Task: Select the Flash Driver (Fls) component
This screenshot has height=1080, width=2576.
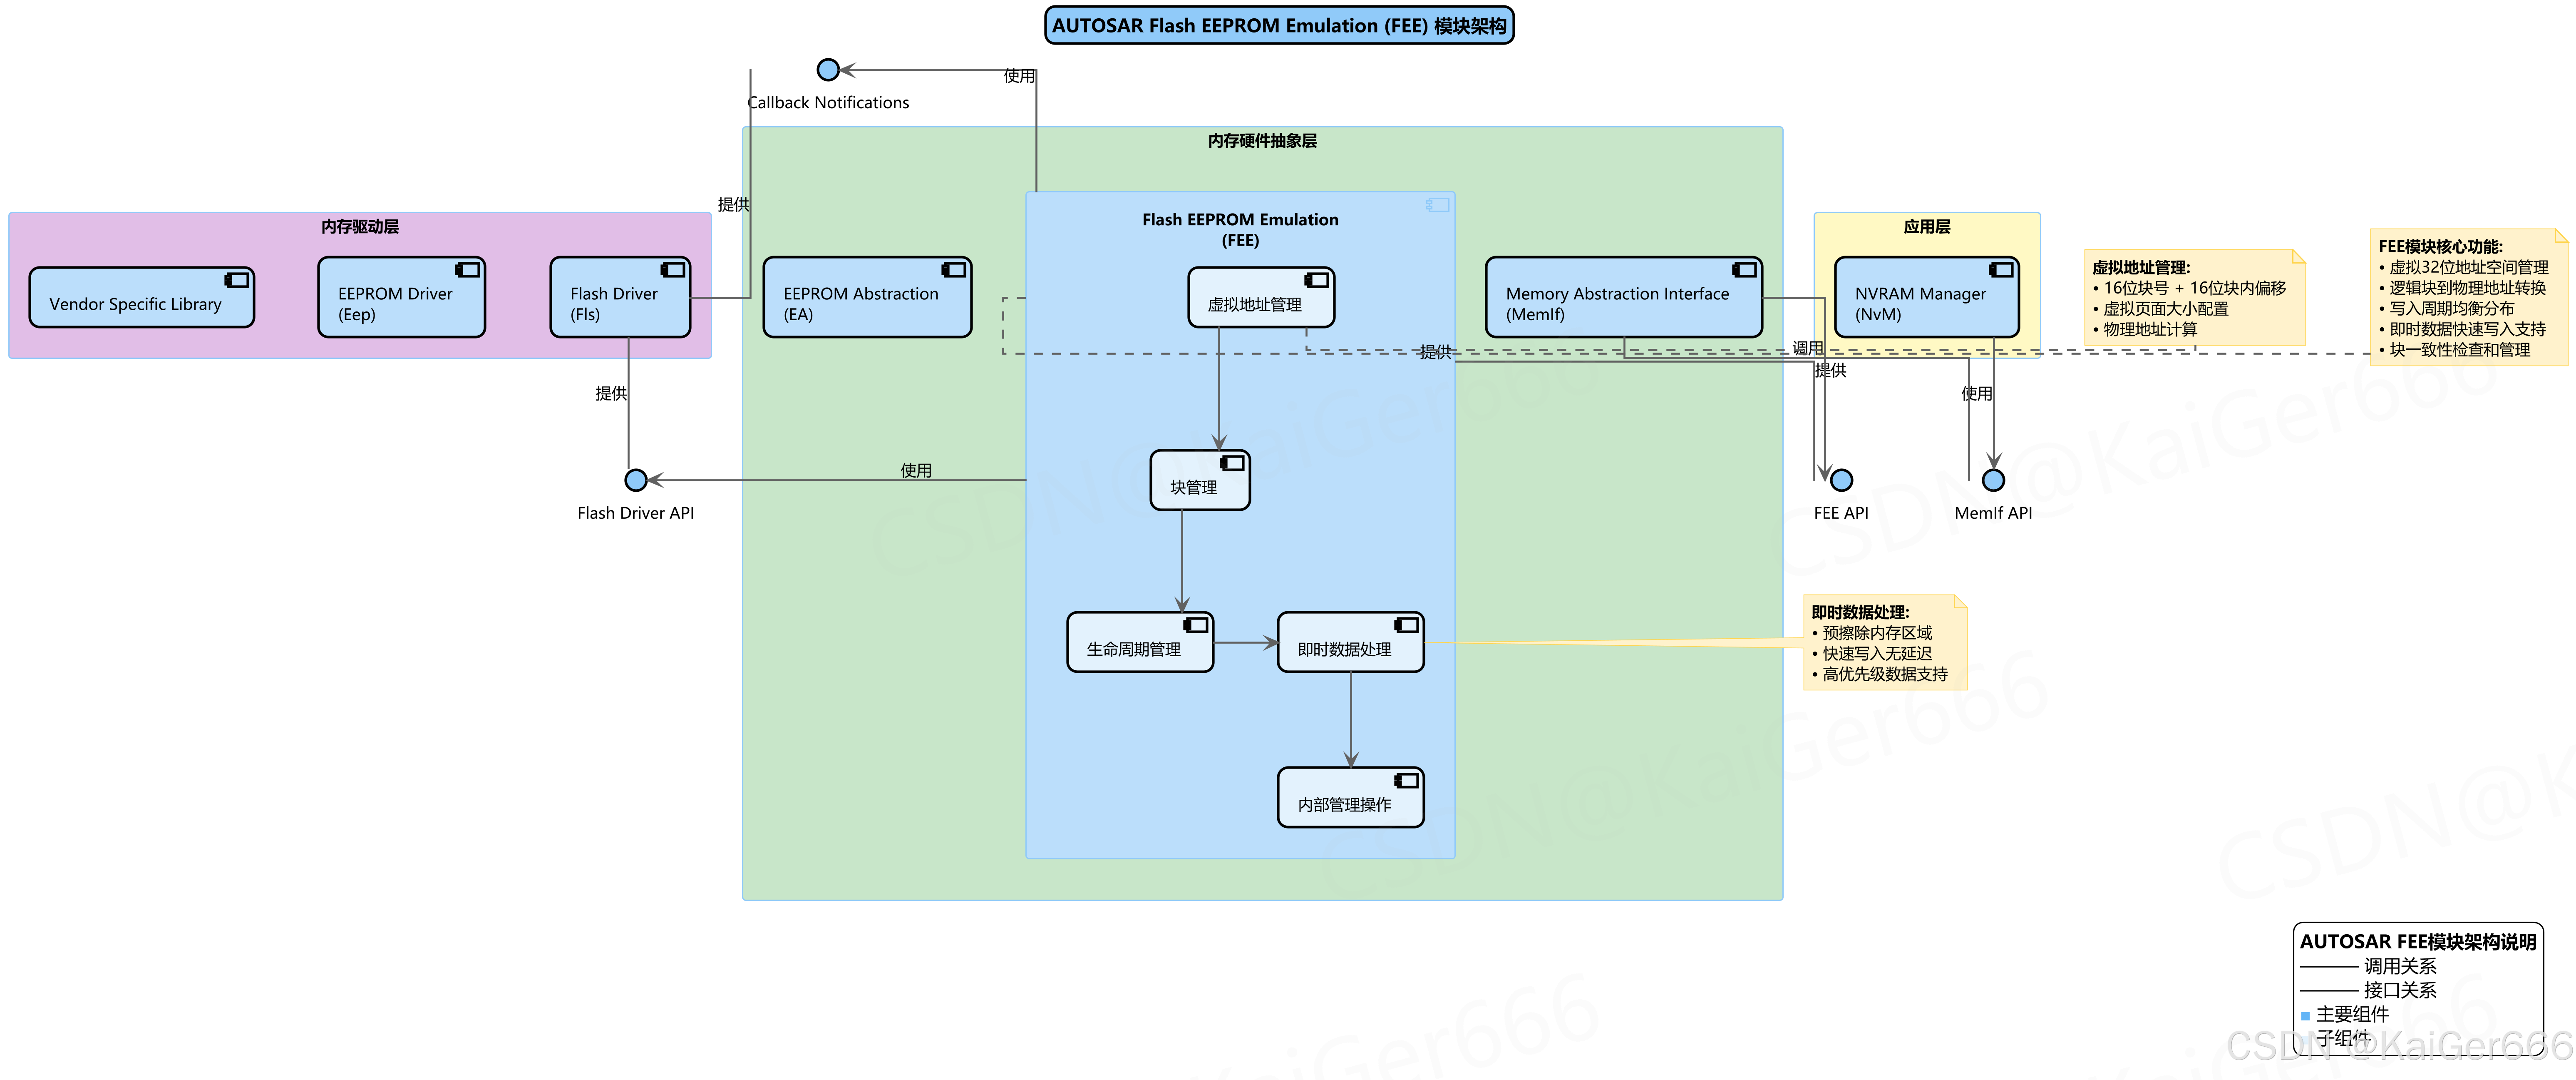Action: 620,297
